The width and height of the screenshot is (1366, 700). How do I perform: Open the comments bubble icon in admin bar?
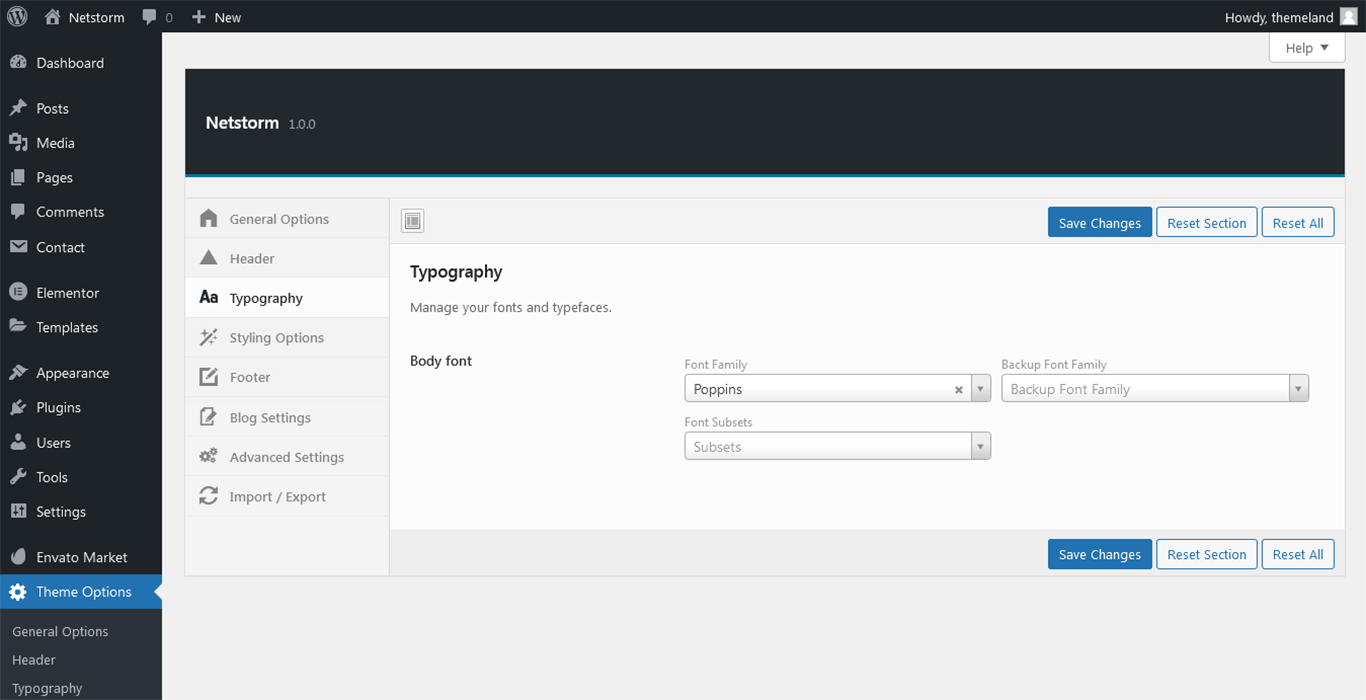tap(150, 17)
